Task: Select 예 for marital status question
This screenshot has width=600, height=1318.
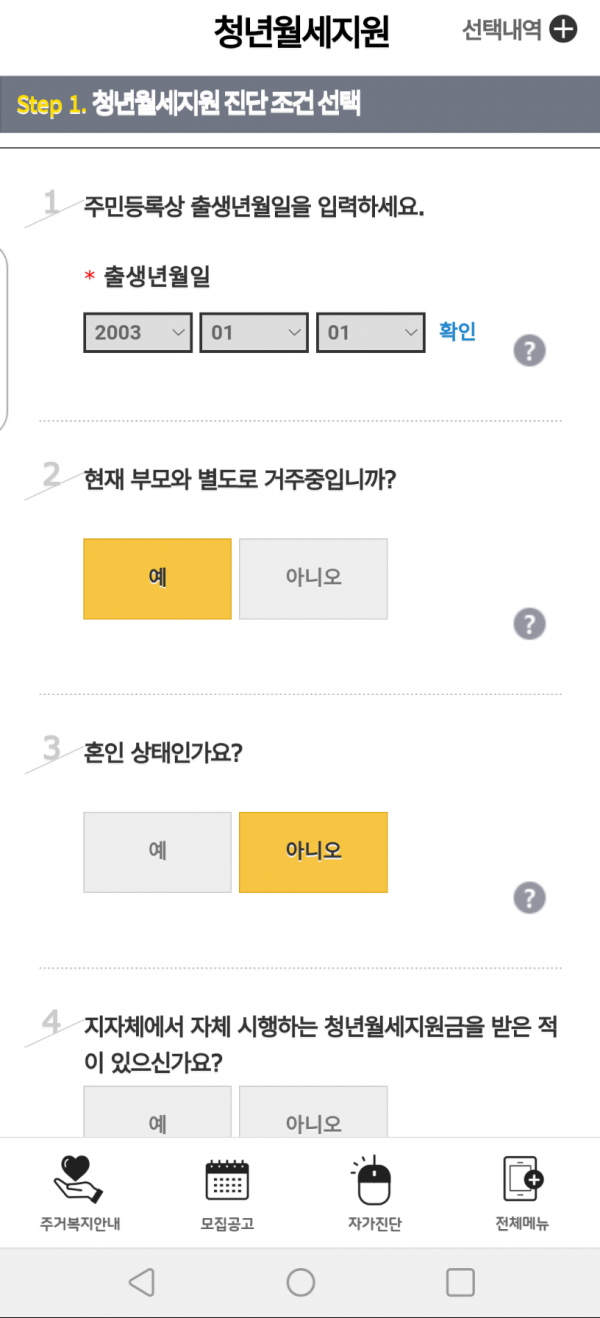Action: [x=157, y=851]
